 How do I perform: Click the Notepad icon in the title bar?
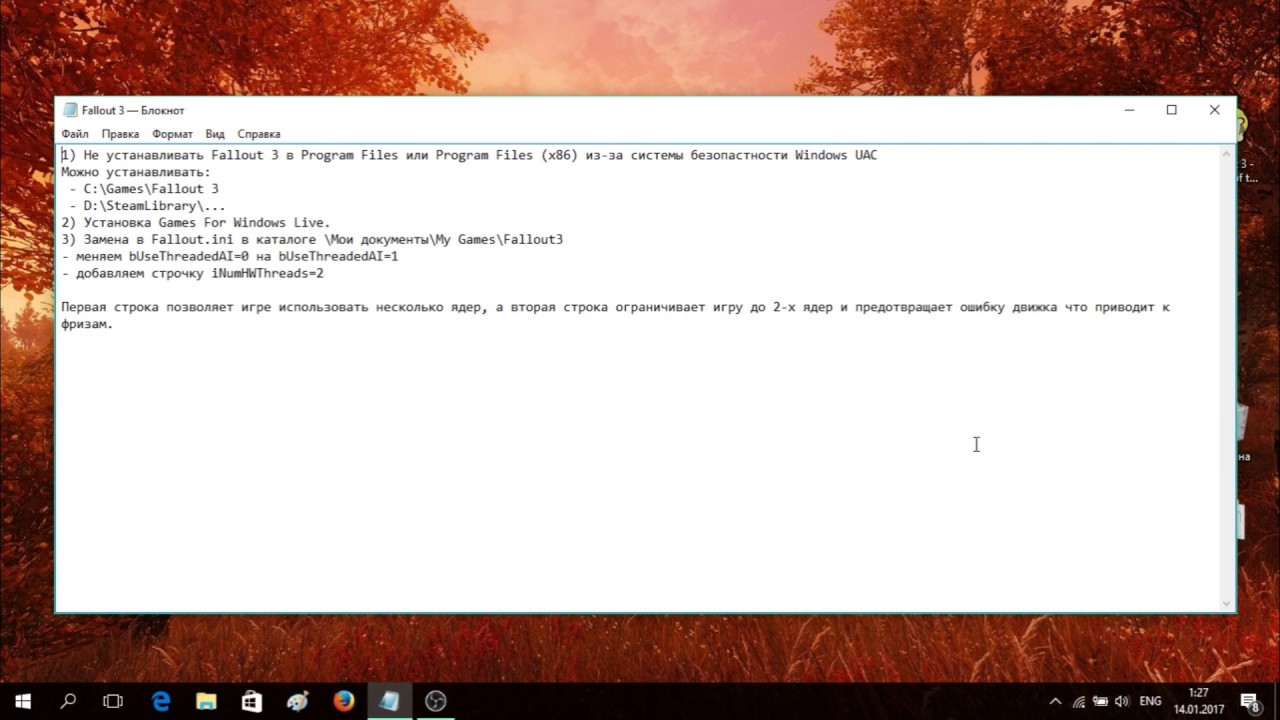[70, 110]
